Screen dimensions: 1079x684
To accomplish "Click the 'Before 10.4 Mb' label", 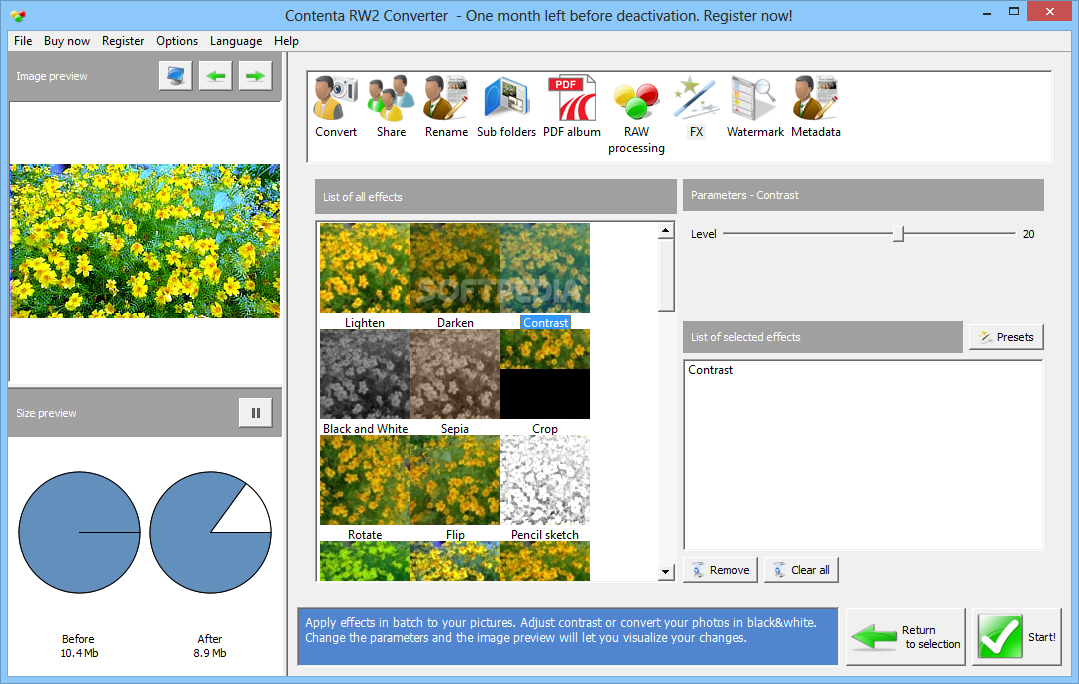I will 78,646.
